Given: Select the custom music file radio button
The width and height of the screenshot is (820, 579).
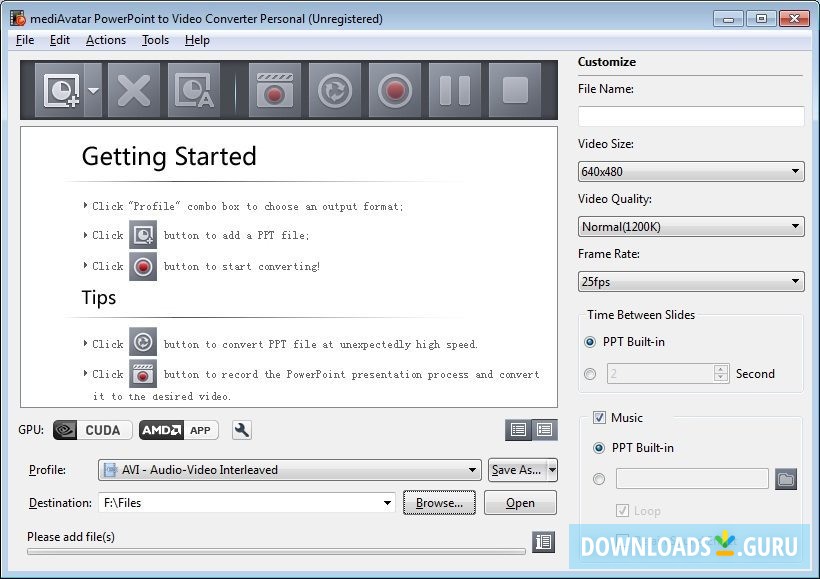Looking at the screenshot, I should (599, 479).
